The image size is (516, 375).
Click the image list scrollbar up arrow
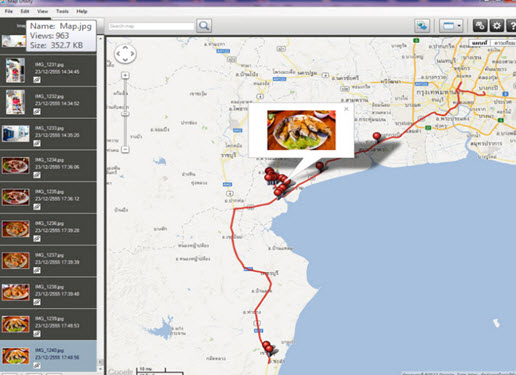100,39
